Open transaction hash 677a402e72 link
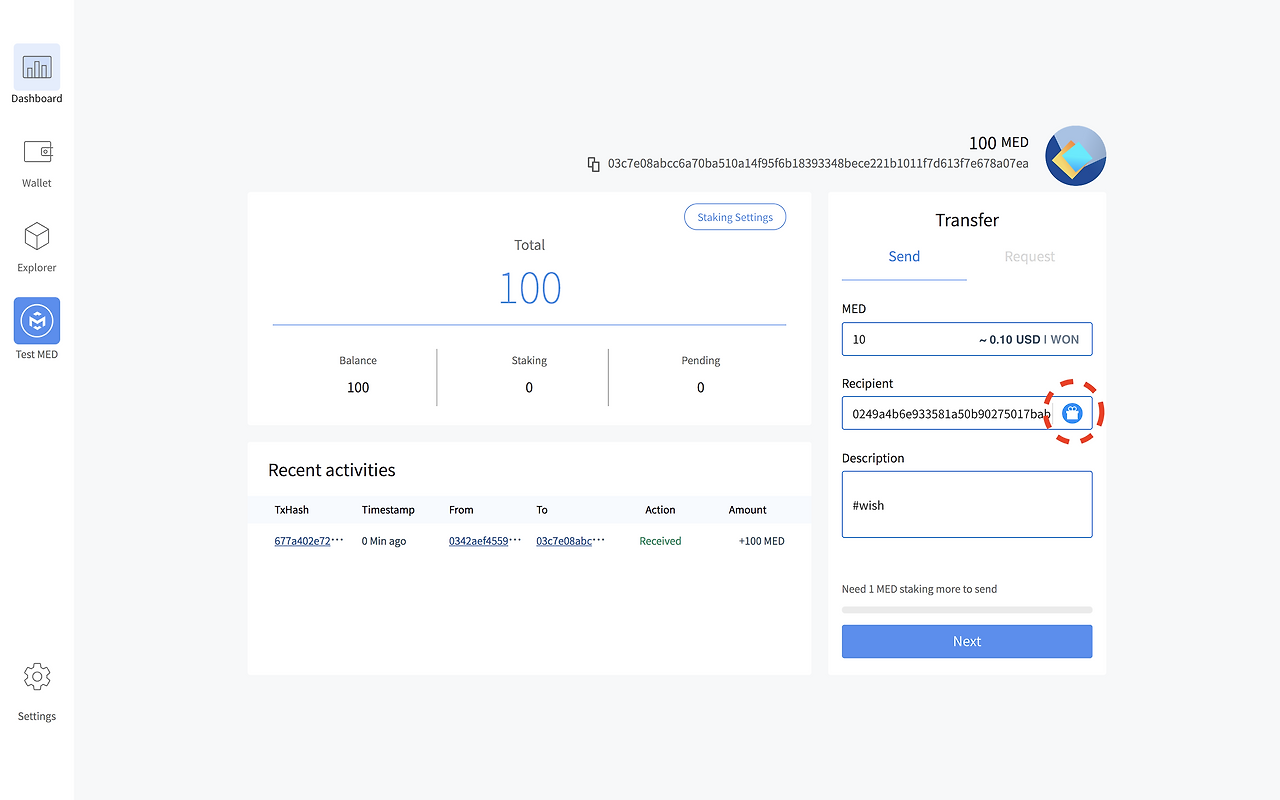The height and width of the screenshot is (800, 1280). 309,541
